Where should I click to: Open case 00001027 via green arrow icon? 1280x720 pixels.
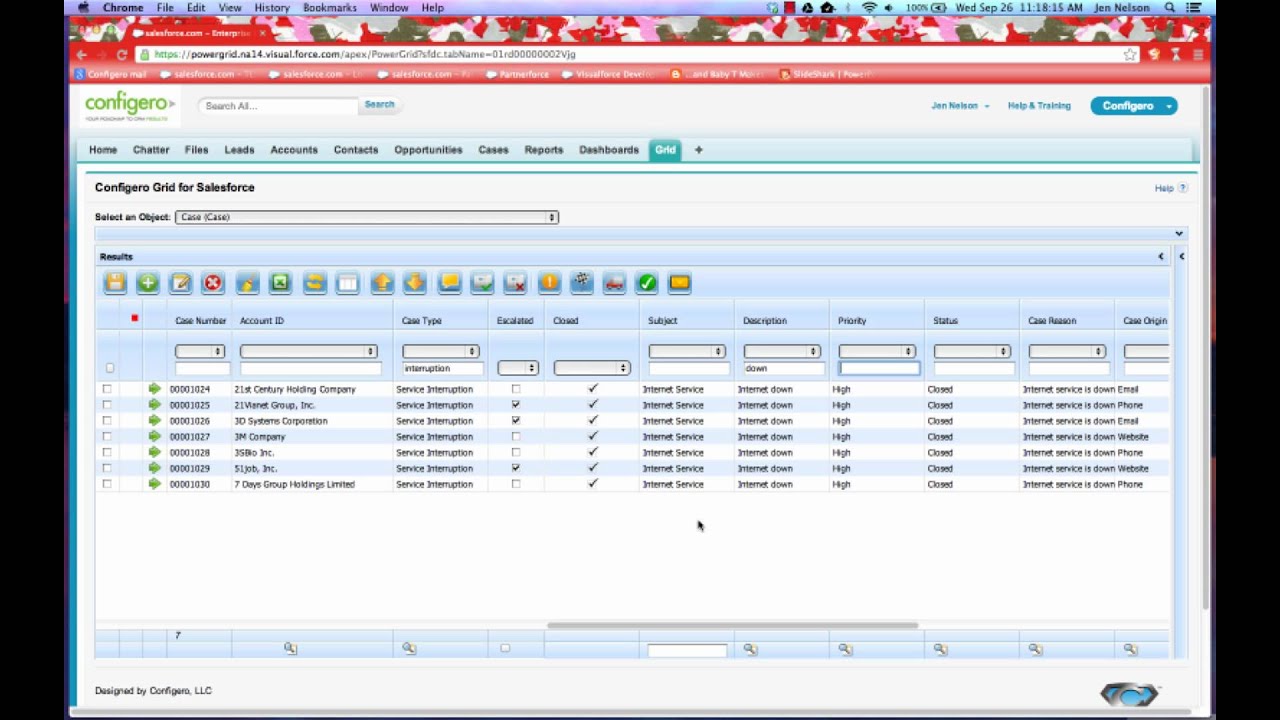(154, 436)
